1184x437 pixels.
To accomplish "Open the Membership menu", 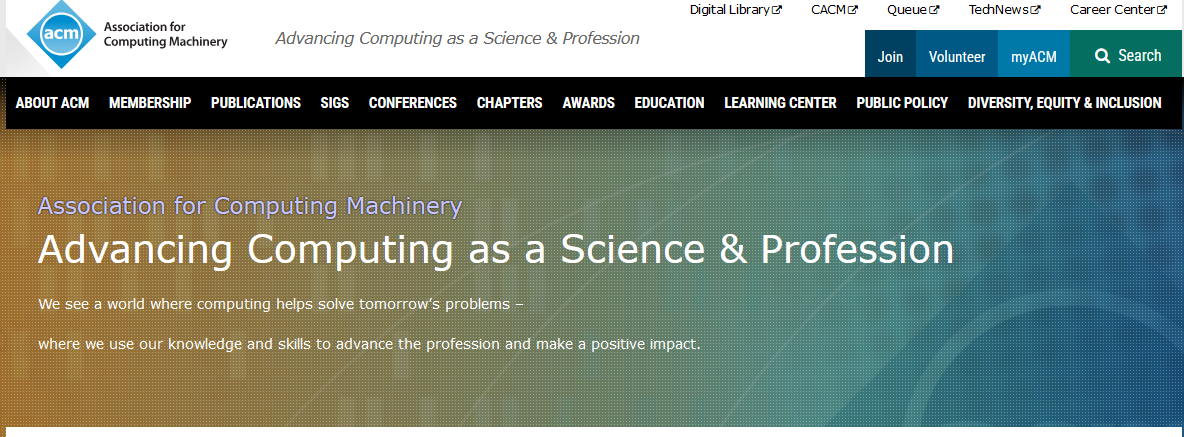I will 150,103.
